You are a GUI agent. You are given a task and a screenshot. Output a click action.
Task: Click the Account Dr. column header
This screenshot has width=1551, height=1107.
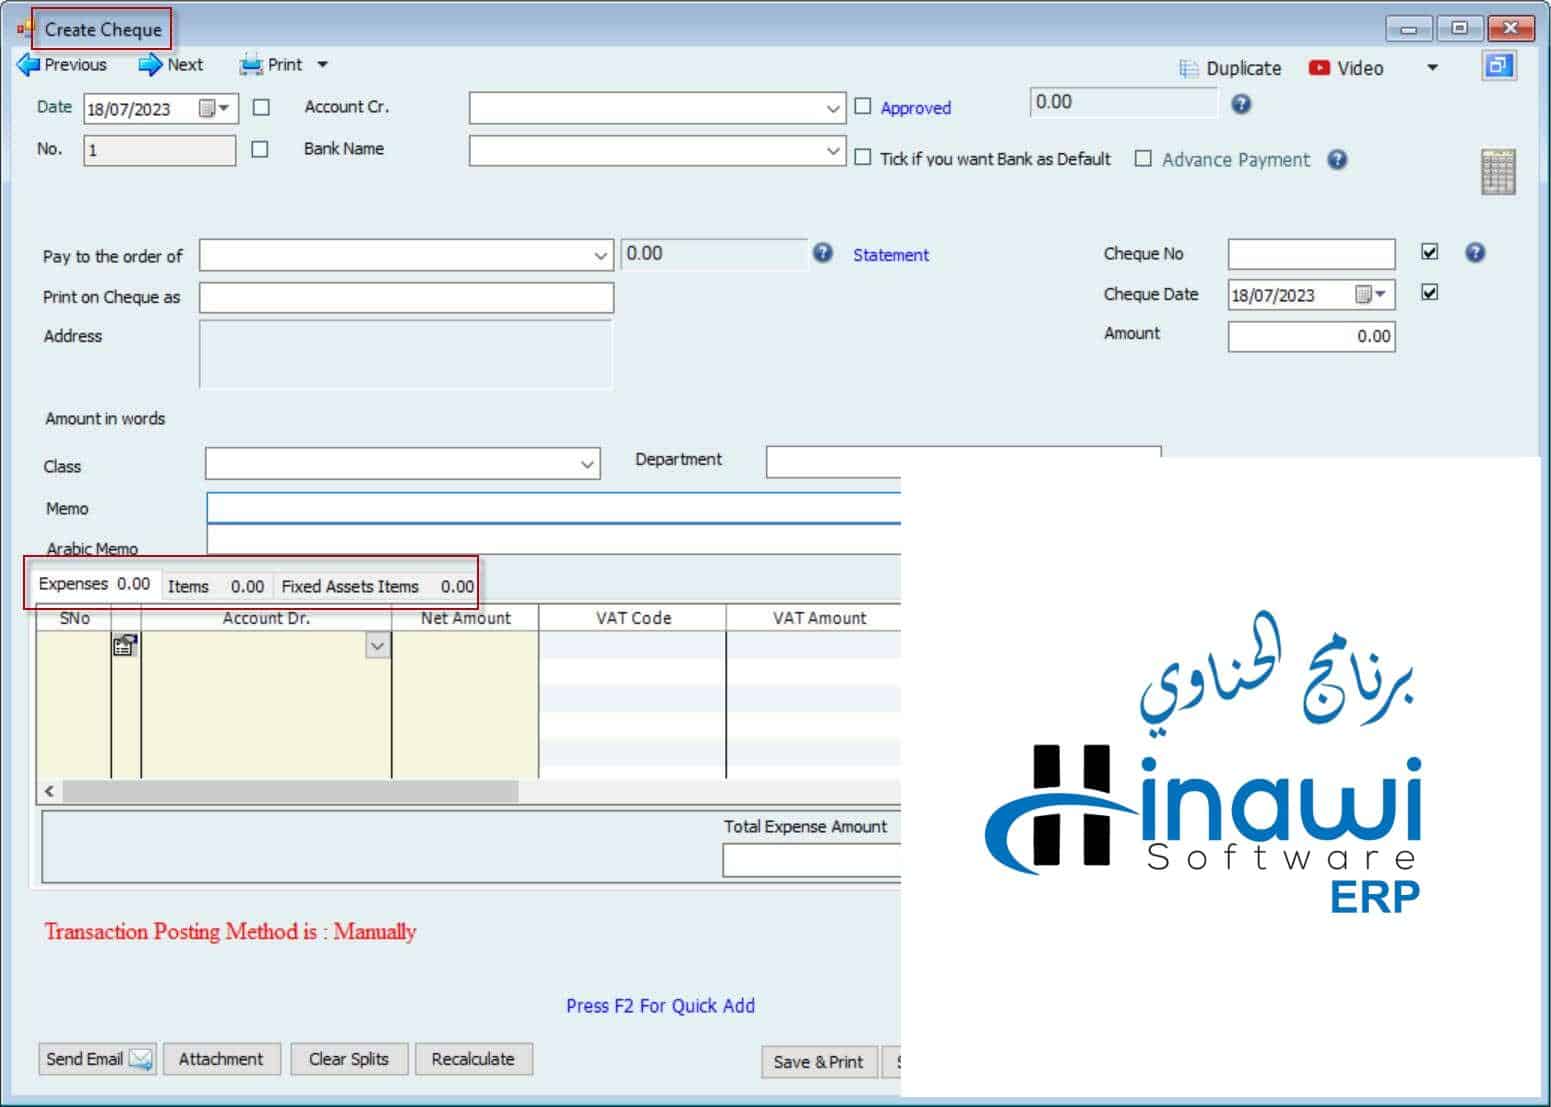[x=266, y=618]
